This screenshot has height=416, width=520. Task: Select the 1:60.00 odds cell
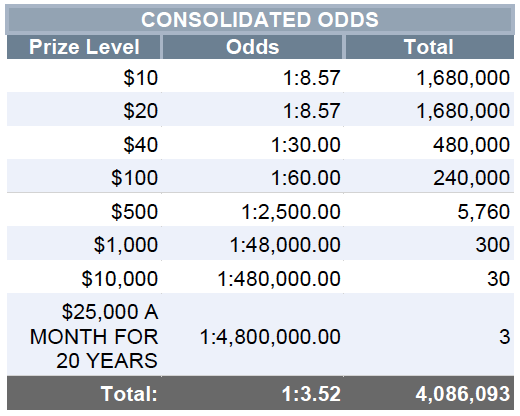(253, 177)
